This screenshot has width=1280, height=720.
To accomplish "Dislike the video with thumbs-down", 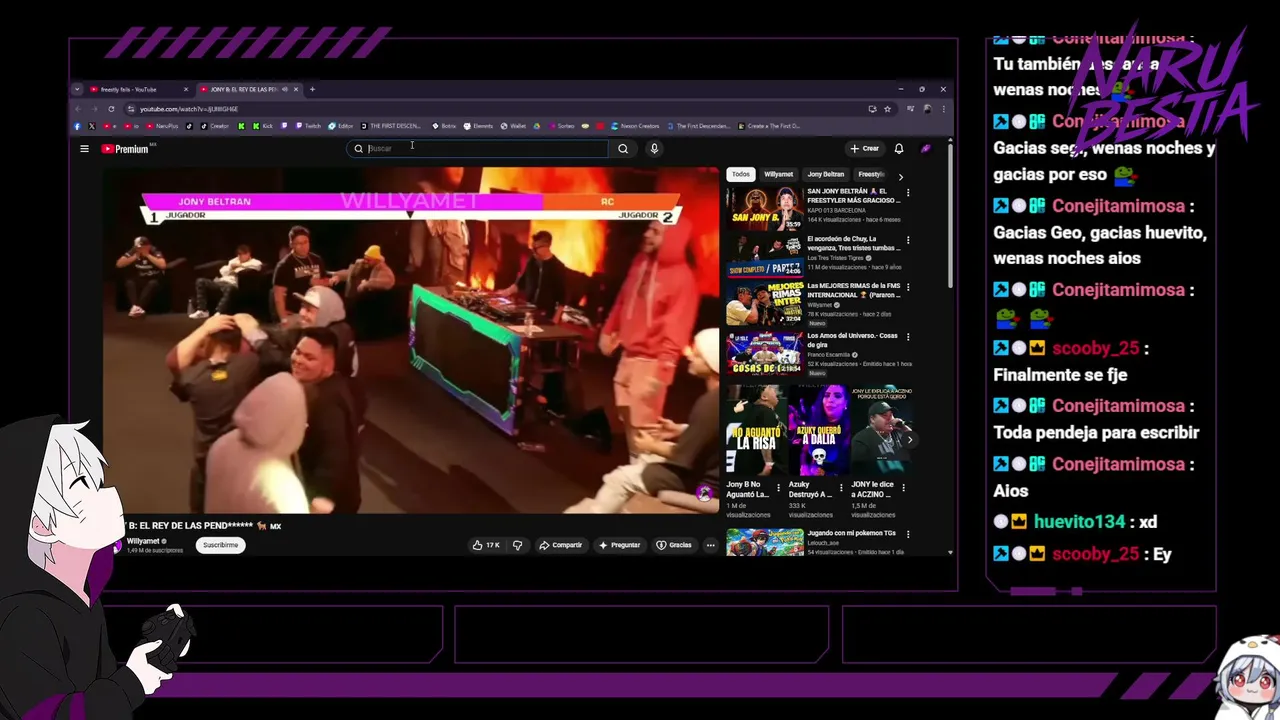I will (517, 545).
